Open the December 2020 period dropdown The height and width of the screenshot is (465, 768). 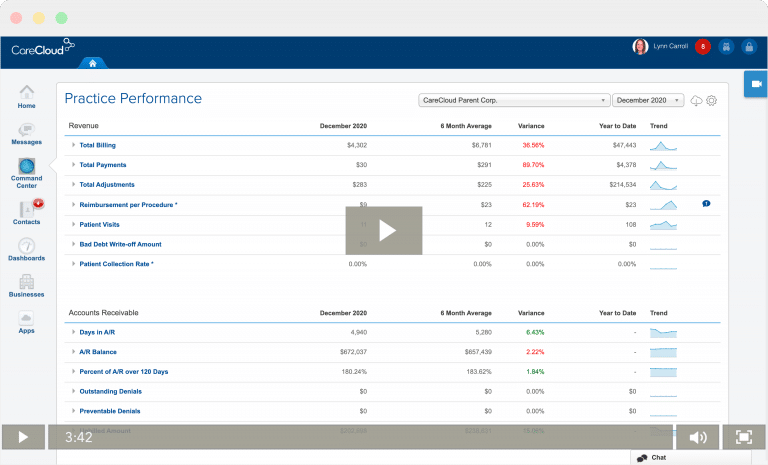[x=648, y=100]
